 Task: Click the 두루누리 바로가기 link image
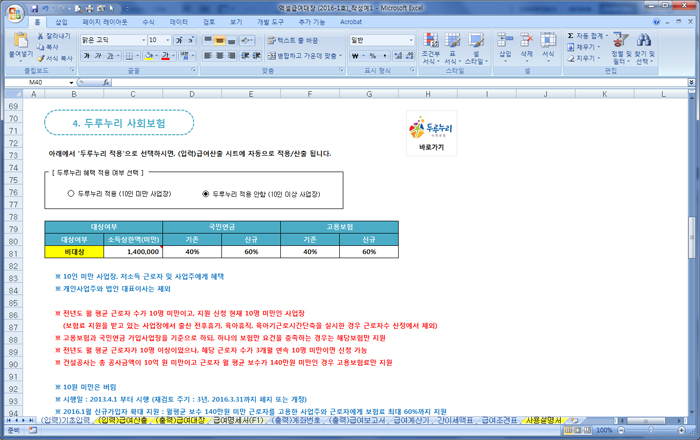(x=431, y=133)
